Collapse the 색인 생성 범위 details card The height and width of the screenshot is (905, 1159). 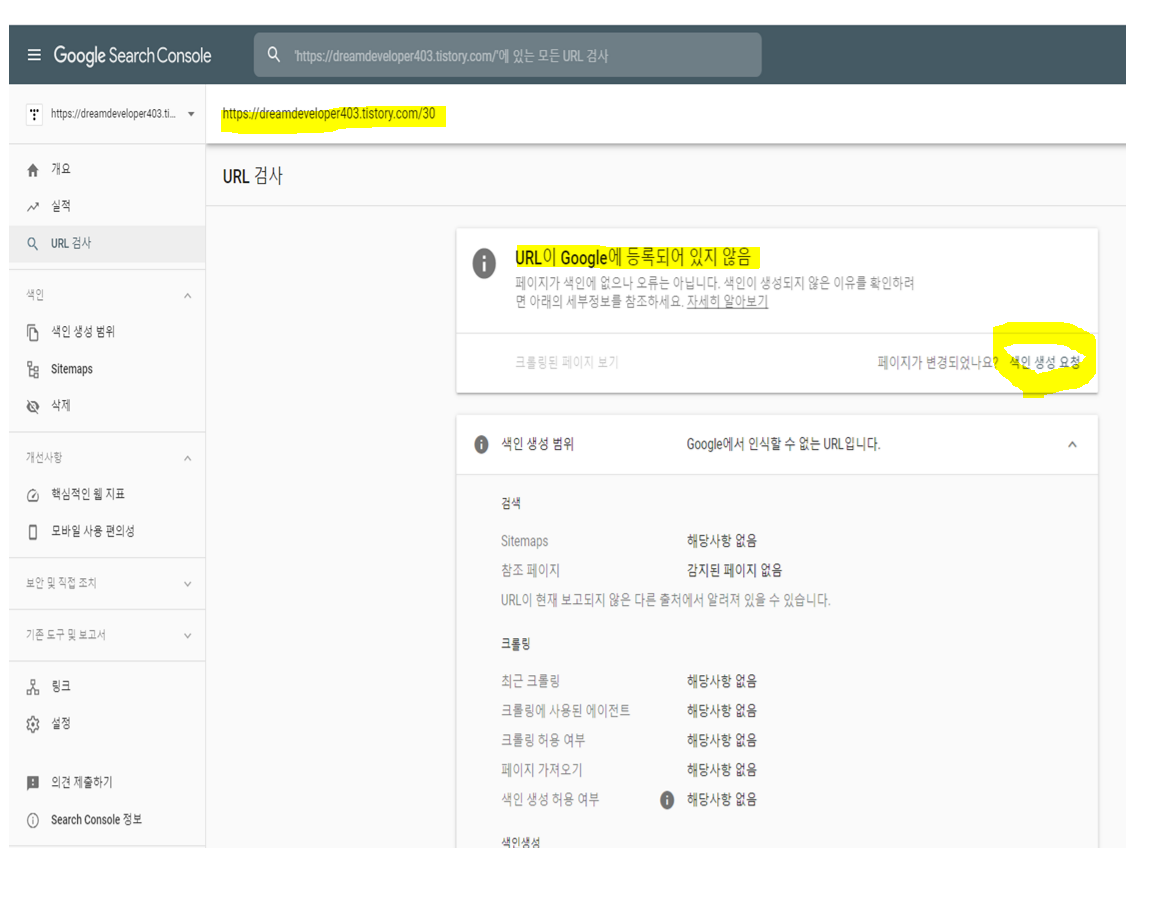pyautogui.click(x=1073, y=444)
